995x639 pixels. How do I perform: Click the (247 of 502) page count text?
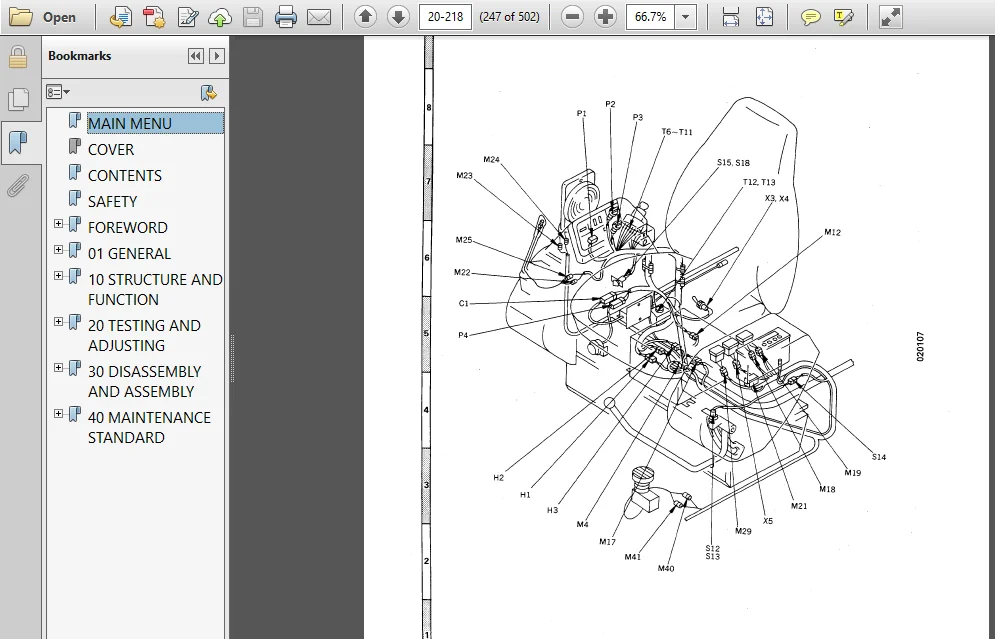(510, 17)
